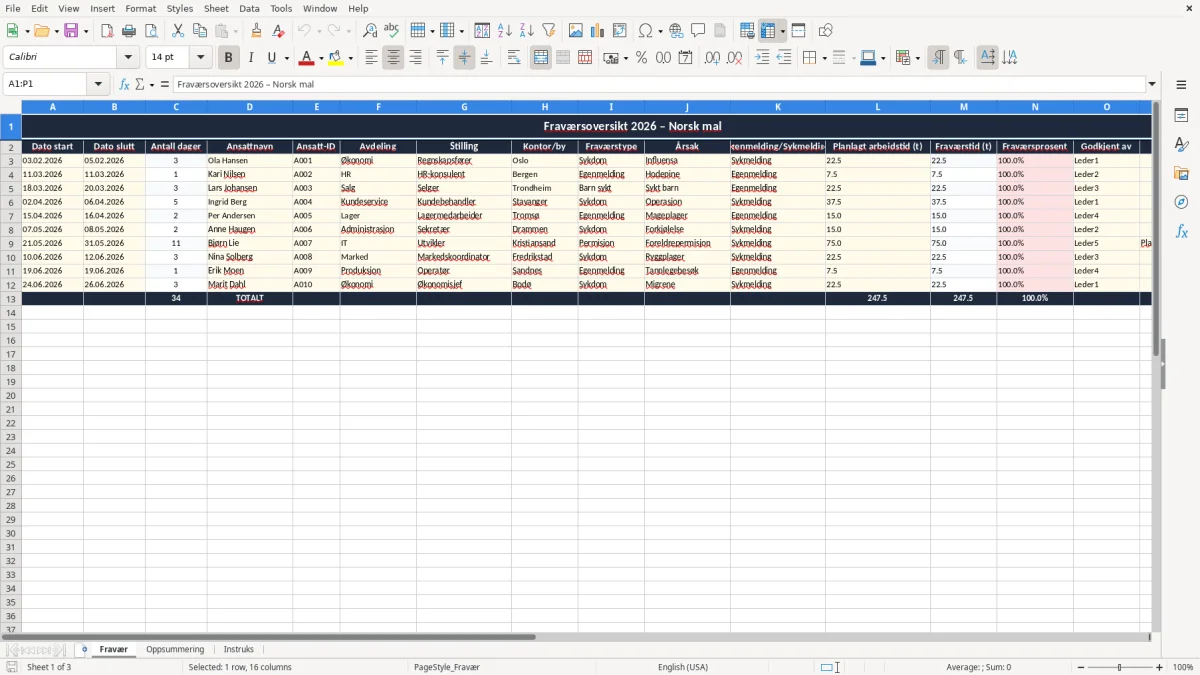Image resolution: width=1200 pixels, height=675 pixels.
Task: Open the Save button dropdown arrow
Action: coord(86,31)
